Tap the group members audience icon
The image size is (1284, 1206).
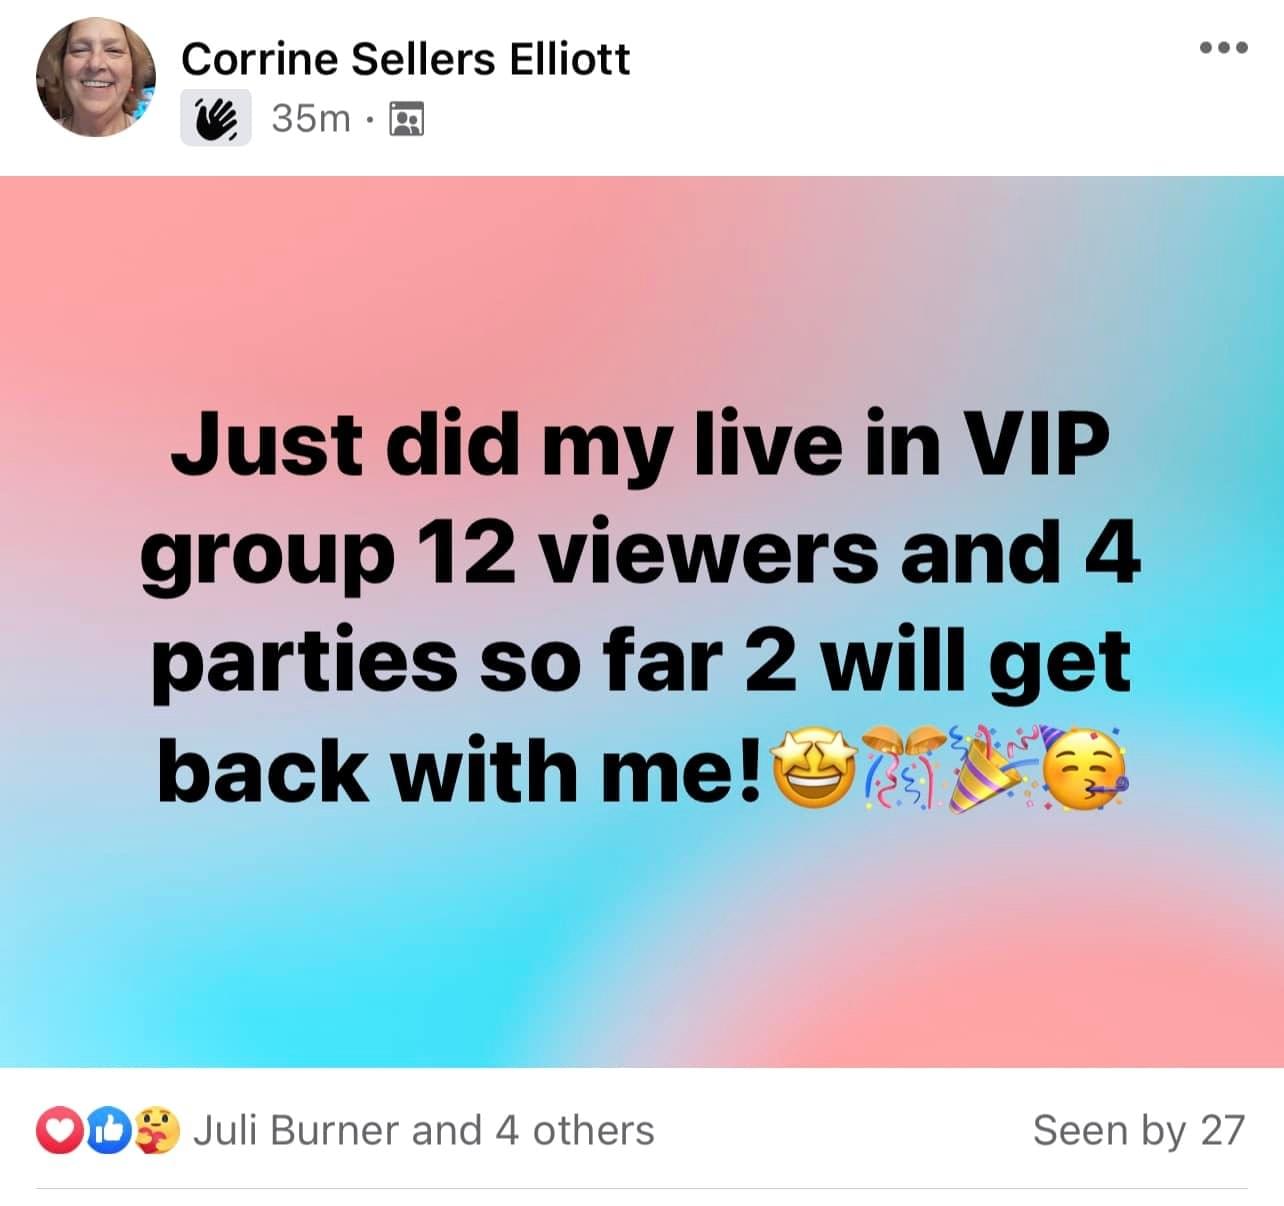point(406,119)
